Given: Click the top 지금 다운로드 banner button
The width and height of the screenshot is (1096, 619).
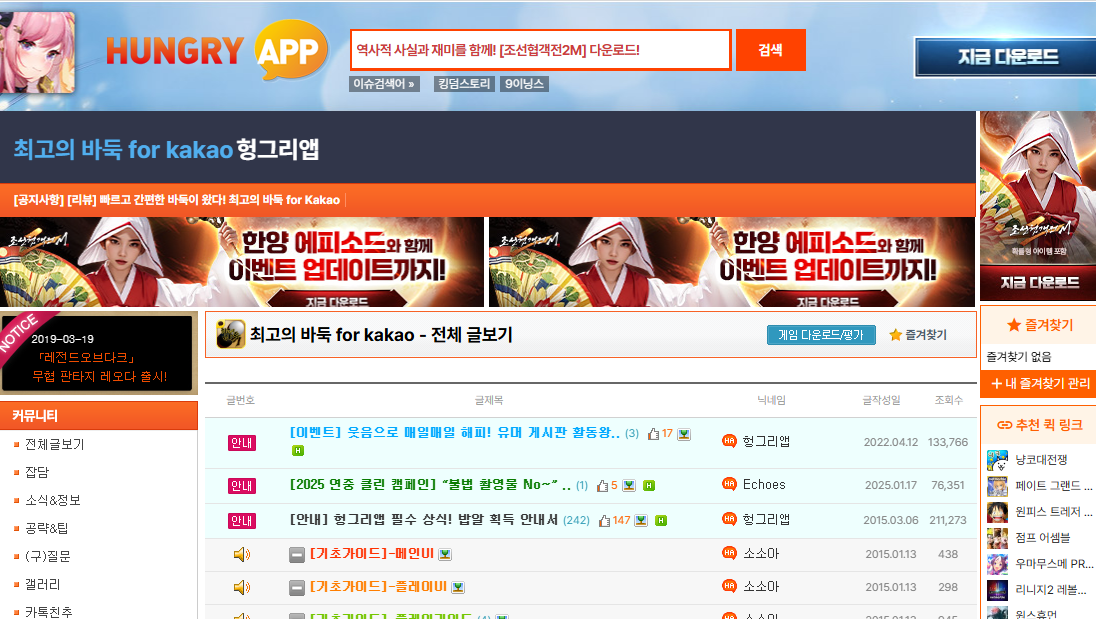Looking at the screenshot, I should click(x=1007, y=57).
